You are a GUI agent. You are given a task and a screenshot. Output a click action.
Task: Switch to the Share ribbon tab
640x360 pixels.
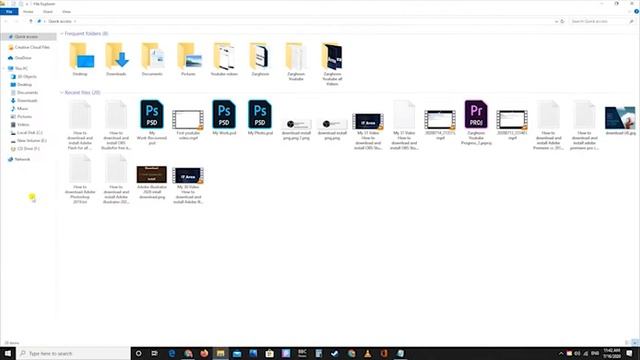[48, 11]
